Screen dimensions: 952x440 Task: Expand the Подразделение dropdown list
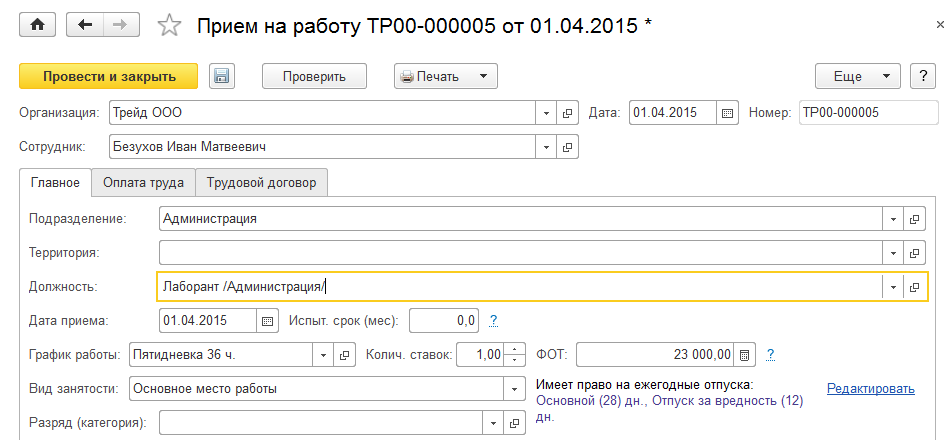coord(893,219)
